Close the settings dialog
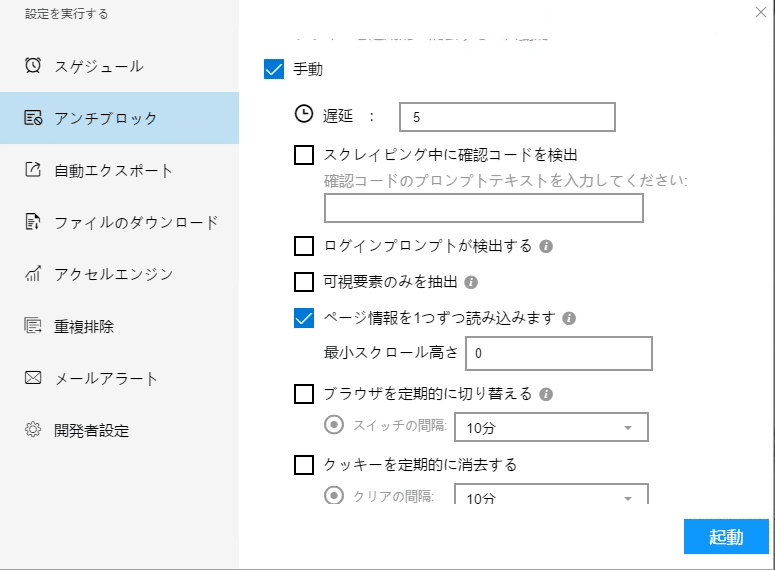The image size is (775, 570). click(759, 13)
